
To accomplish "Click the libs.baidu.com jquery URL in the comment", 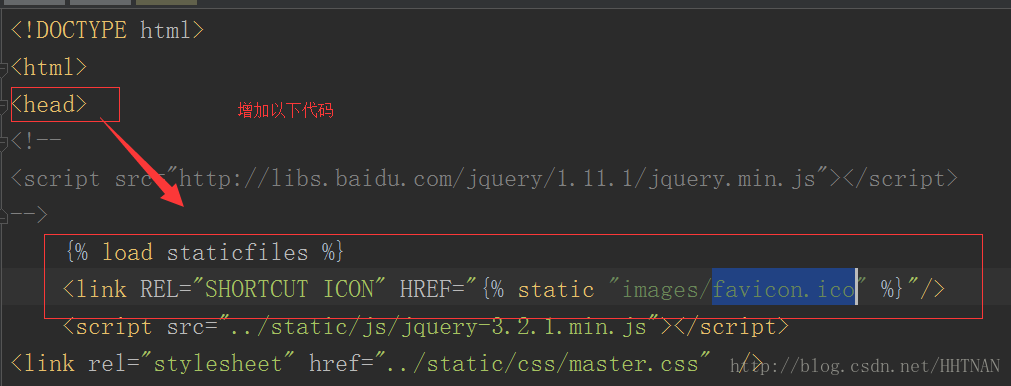I will pyautogui.click(x=498, y=179).
